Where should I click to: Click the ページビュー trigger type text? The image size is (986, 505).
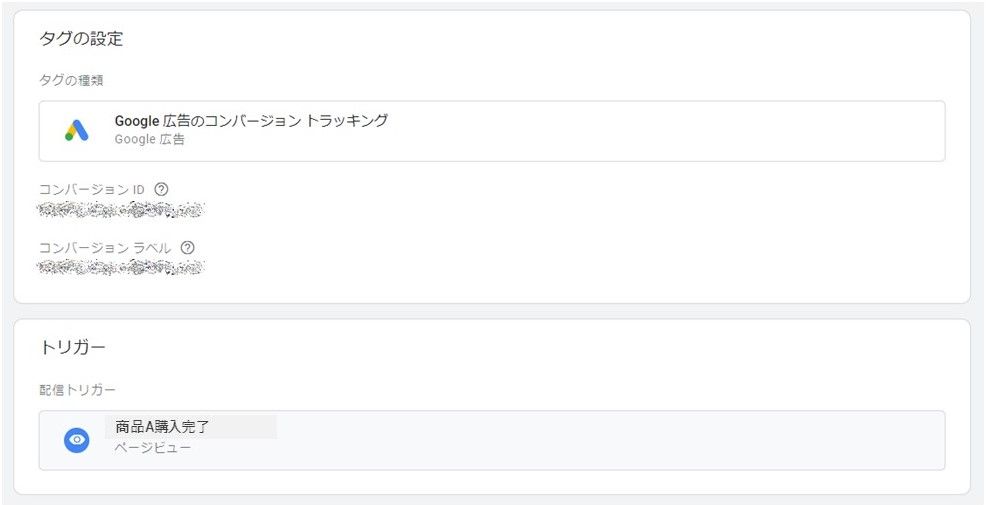point(153,448)
